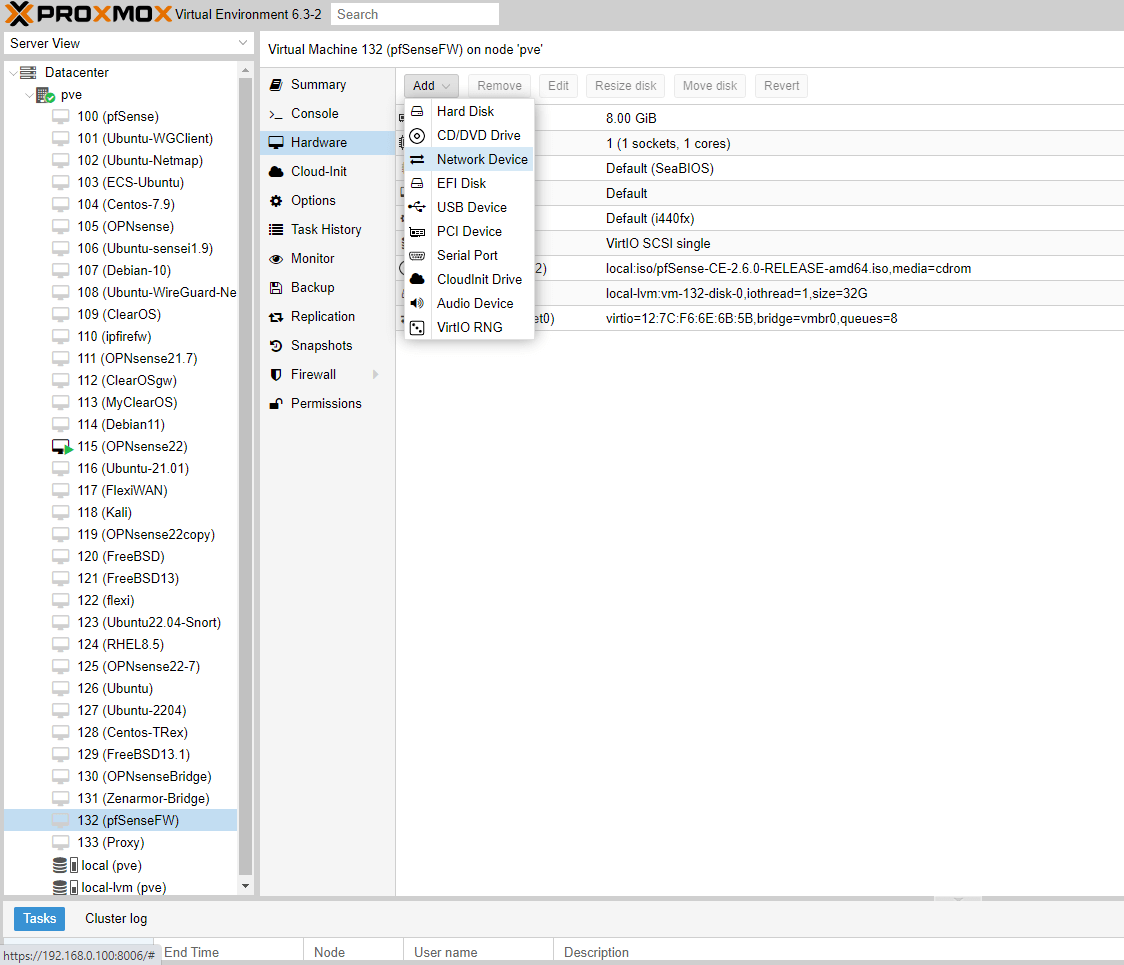Image resolution: width=1124 pixels, height=965 pixels.
Task: Click the Move disk button
Action: tap(710, 86)
